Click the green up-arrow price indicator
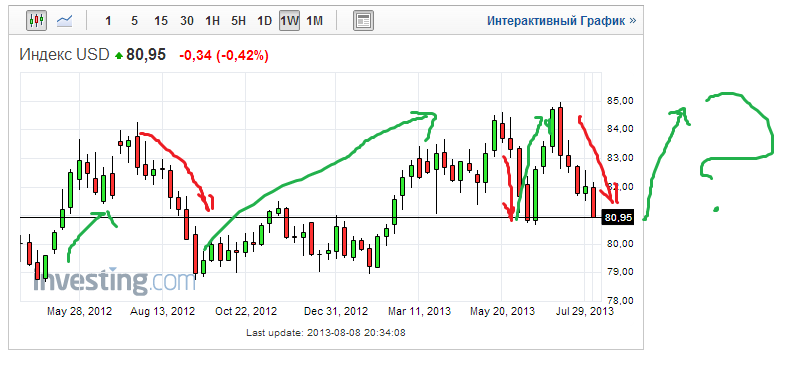 (x=119, y=56)
